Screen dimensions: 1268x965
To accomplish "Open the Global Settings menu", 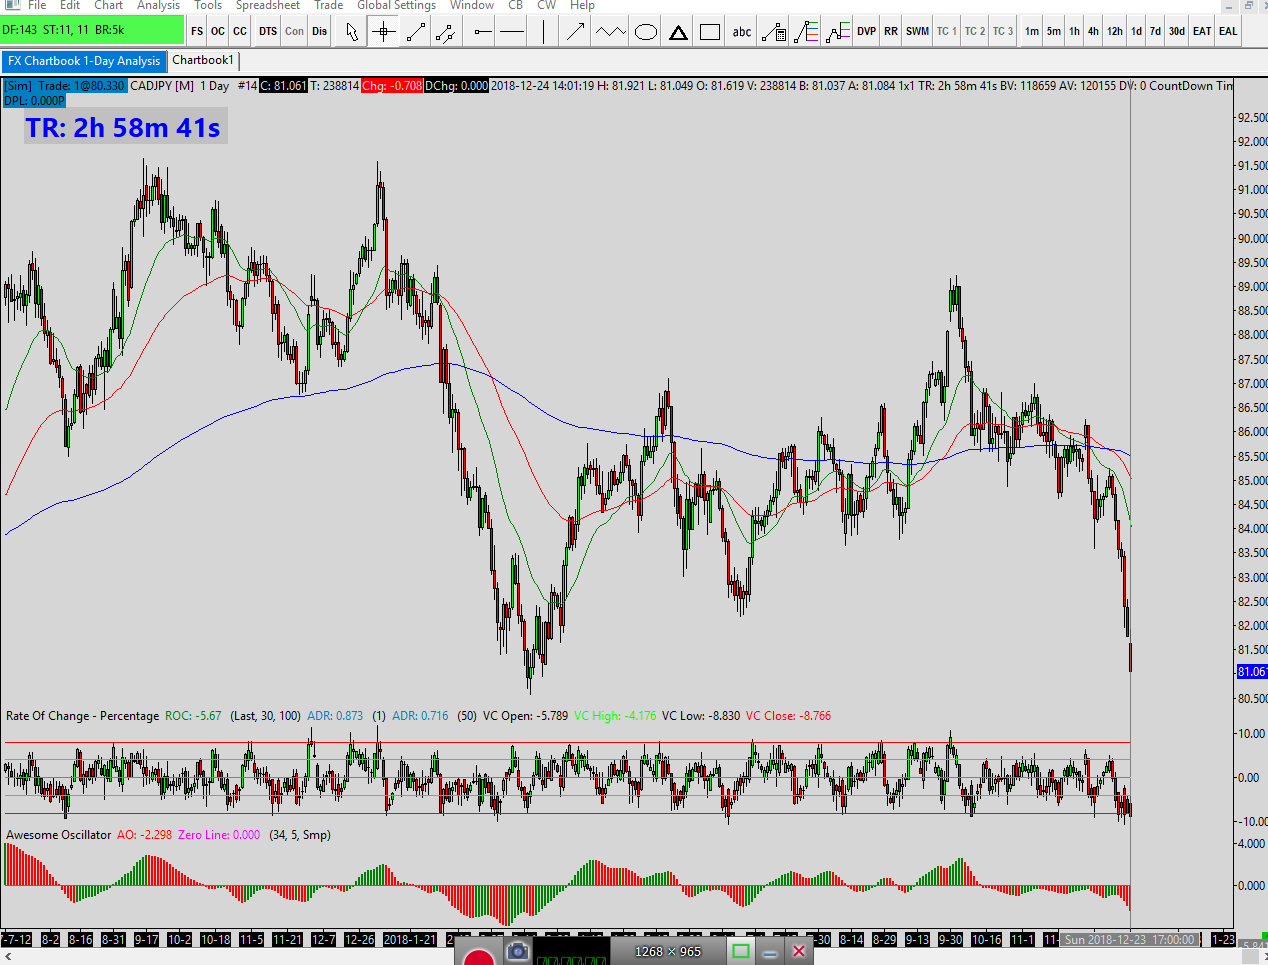I will pyautogui.click(x=396, y=5).
